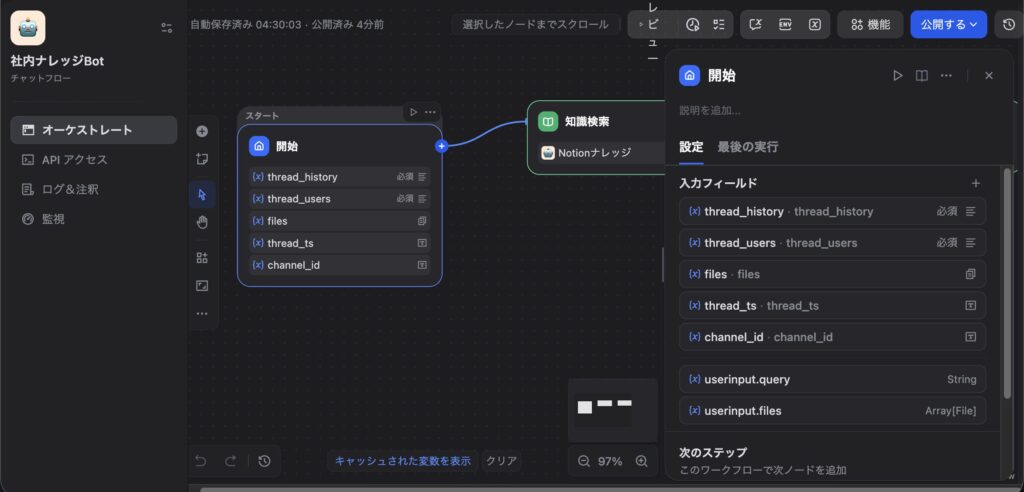Add a new input field with plus icon
Viewport: 1024px width, 492px height.
pos(975,183)
